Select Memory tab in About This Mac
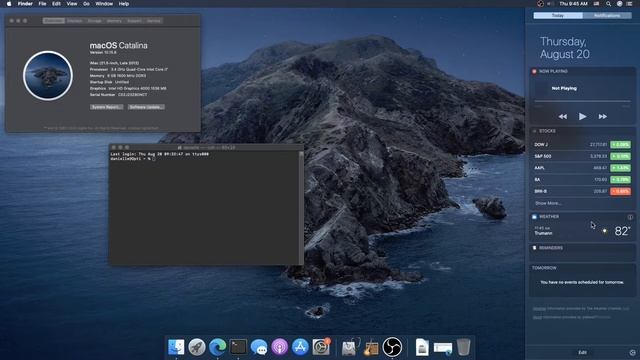The image size is (640, 360). pyautogui.click(x=114, y=20)
